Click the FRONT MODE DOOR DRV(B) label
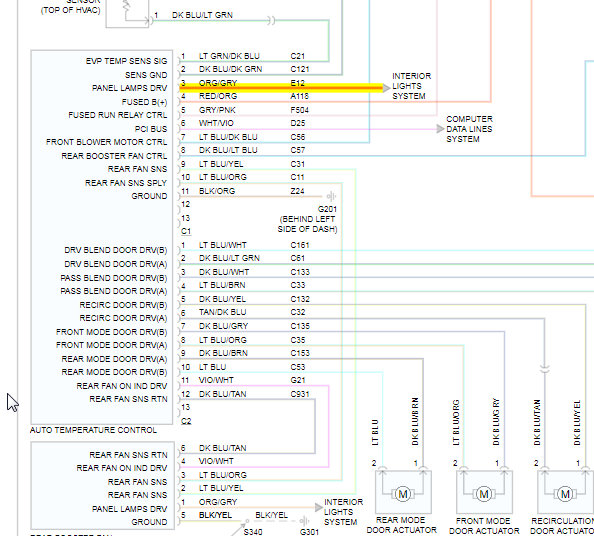 coord(111,332)
